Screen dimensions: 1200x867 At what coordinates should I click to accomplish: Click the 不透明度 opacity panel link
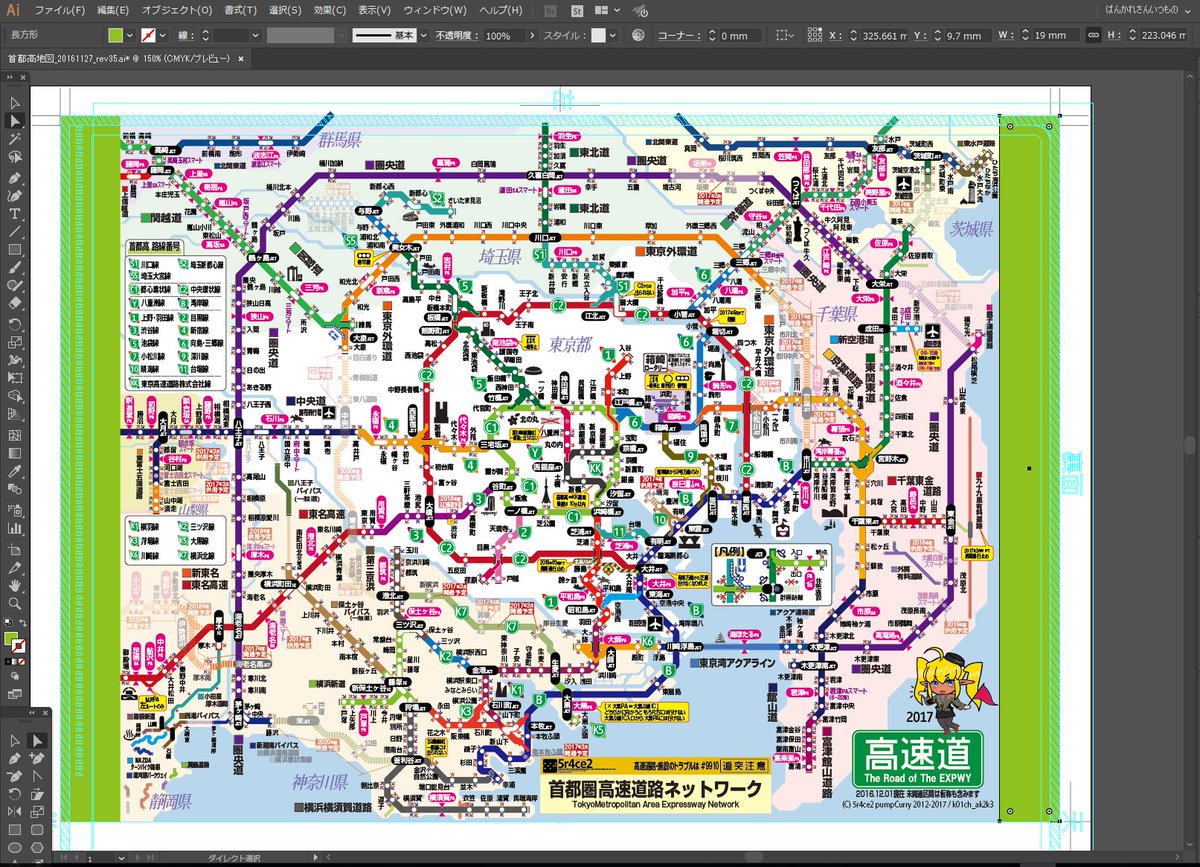click(x=458, y=35)
